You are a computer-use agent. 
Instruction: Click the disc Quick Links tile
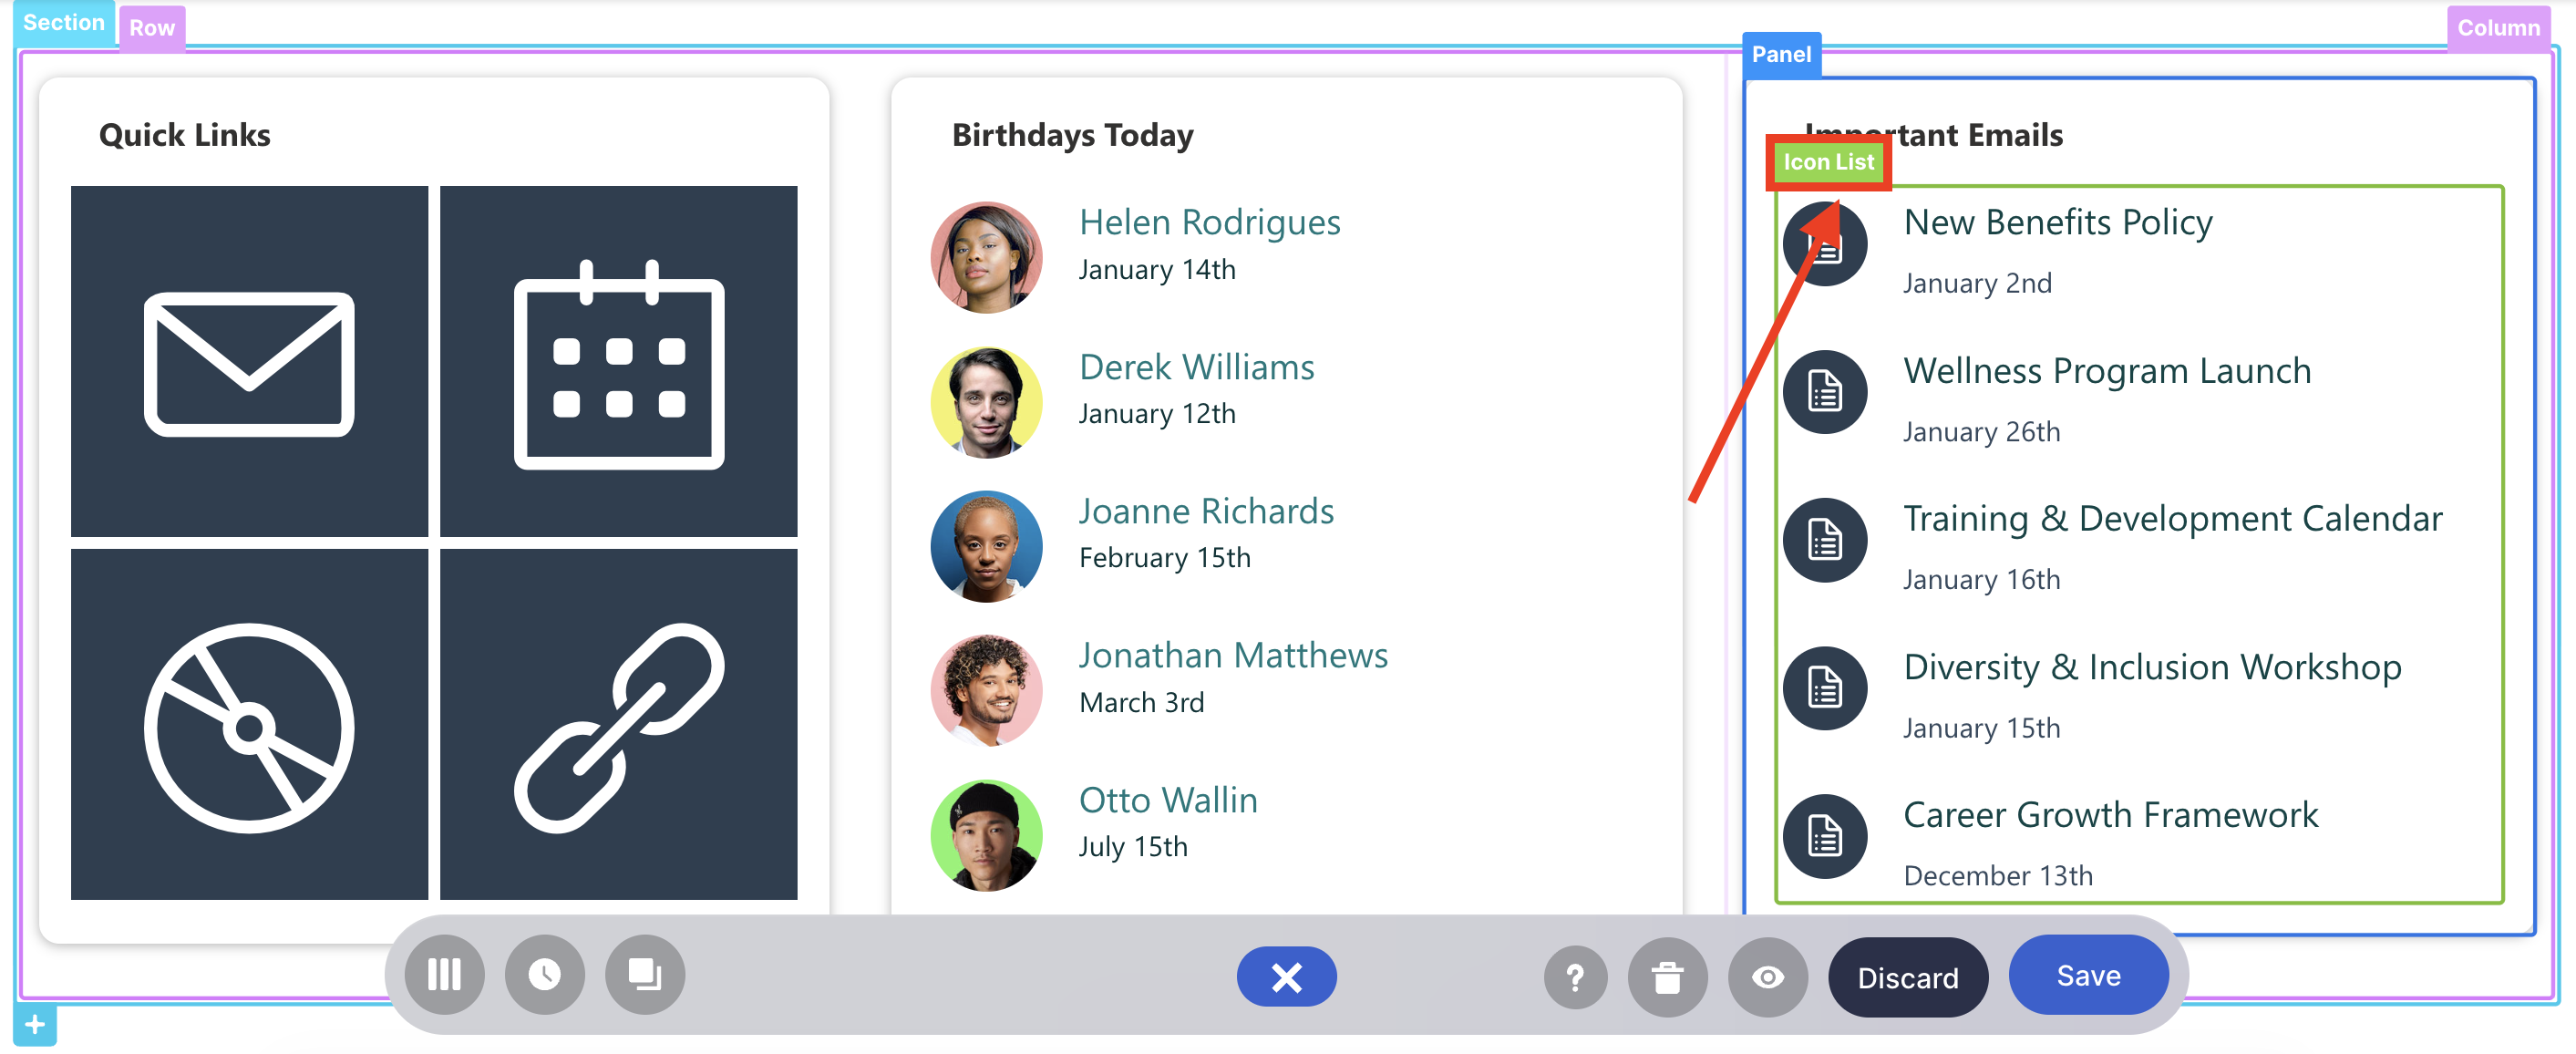tap(249, 725)
